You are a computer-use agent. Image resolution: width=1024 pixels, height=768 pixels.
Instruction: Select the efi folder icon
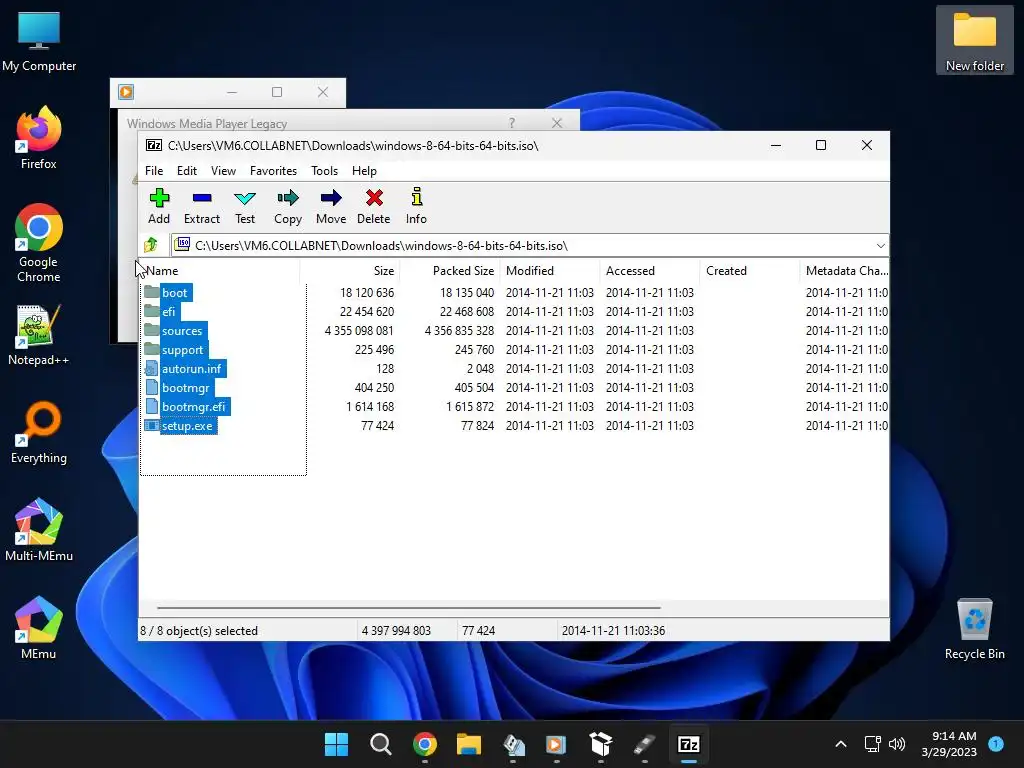(152, 311)
